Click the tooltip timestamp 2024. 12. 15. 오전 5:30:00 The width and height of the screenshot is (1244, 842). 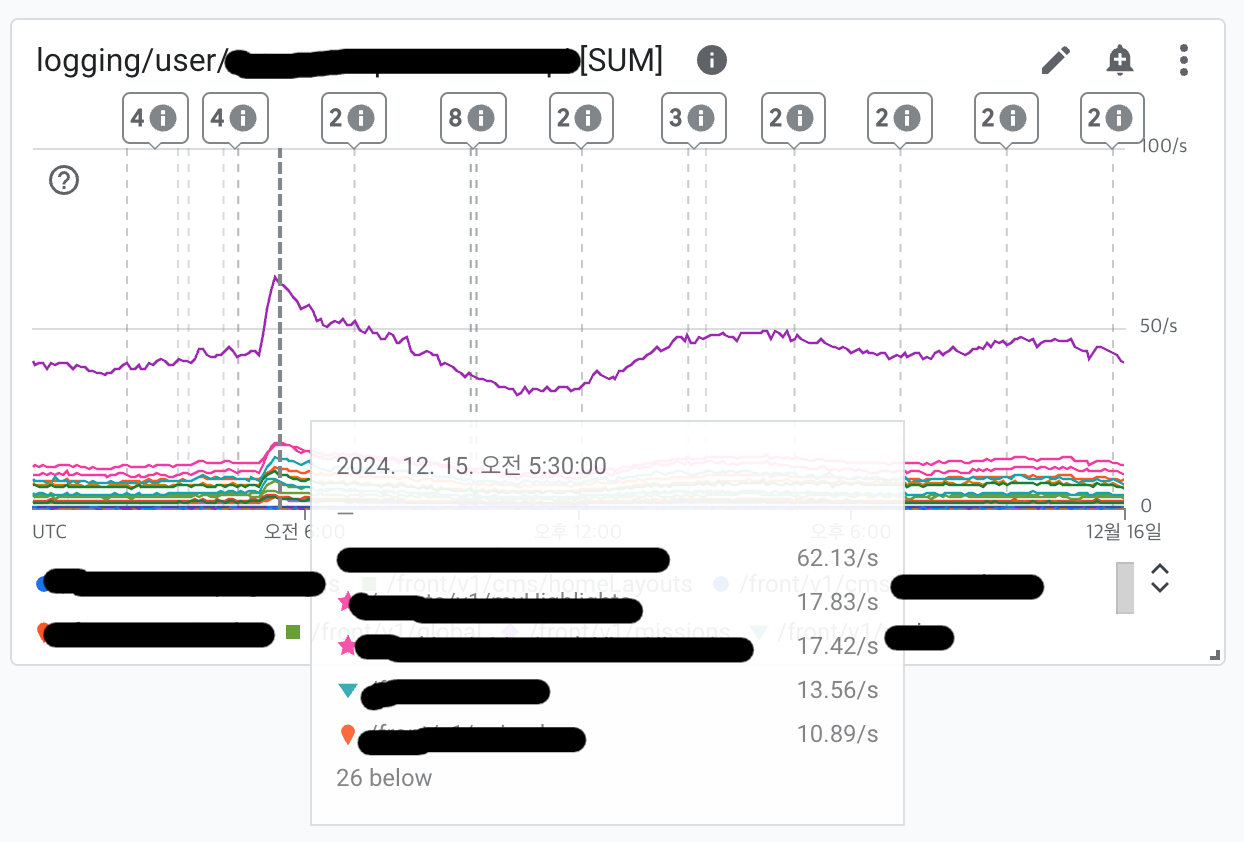pyautogui.click(x=471, y=466)
